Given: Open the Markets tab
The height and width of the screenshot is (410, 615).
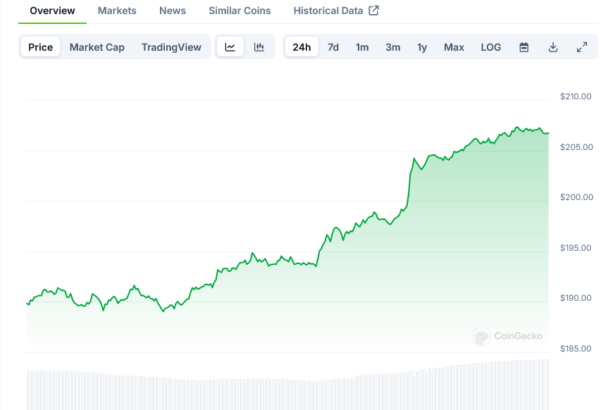Looking at the screenshot, I should tap(117, 11).
